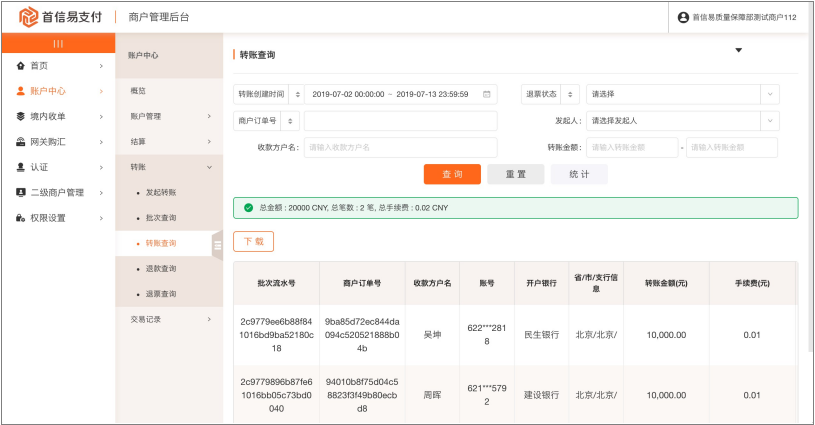Screen dimensions: 815x425
Task: Click the green success check icon
Action: [248, 208]
